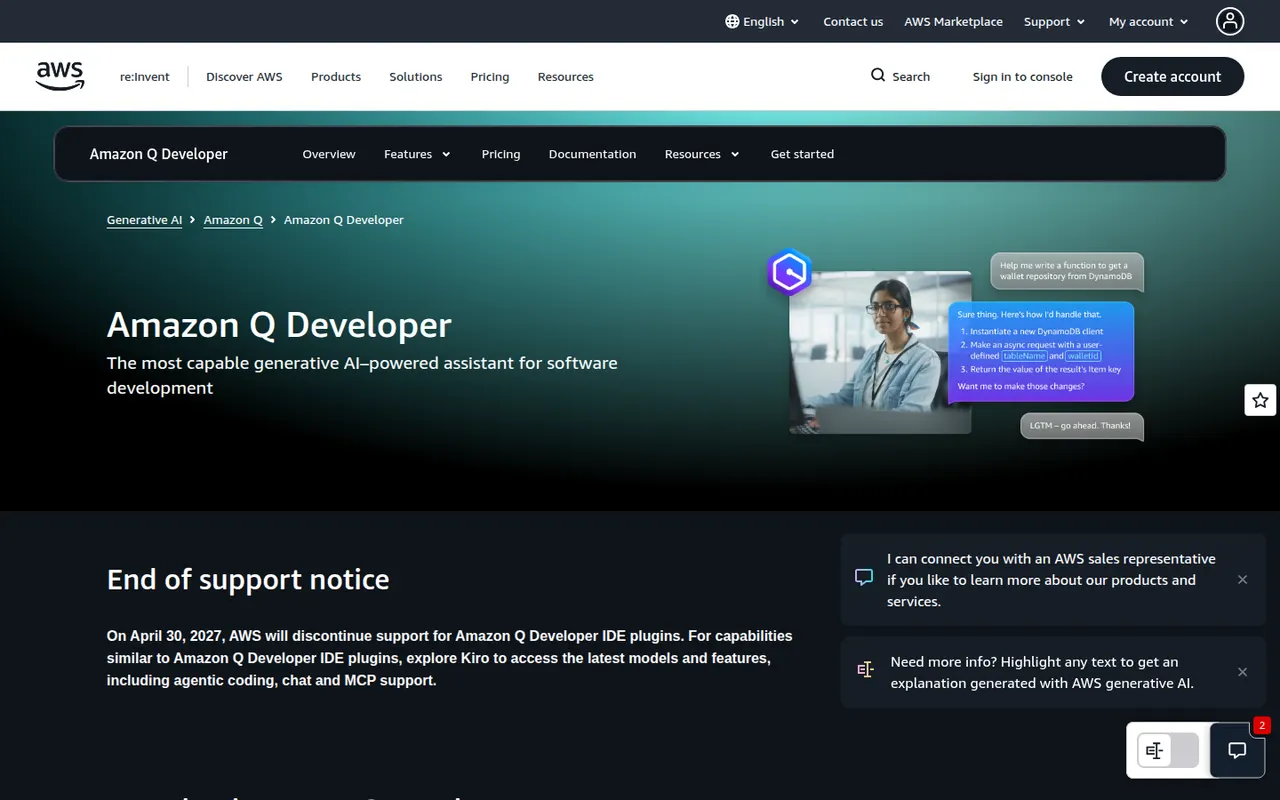Viewport: 1280px width, 800px height.
Task: Click Sign in to console
Action: 1022,76
